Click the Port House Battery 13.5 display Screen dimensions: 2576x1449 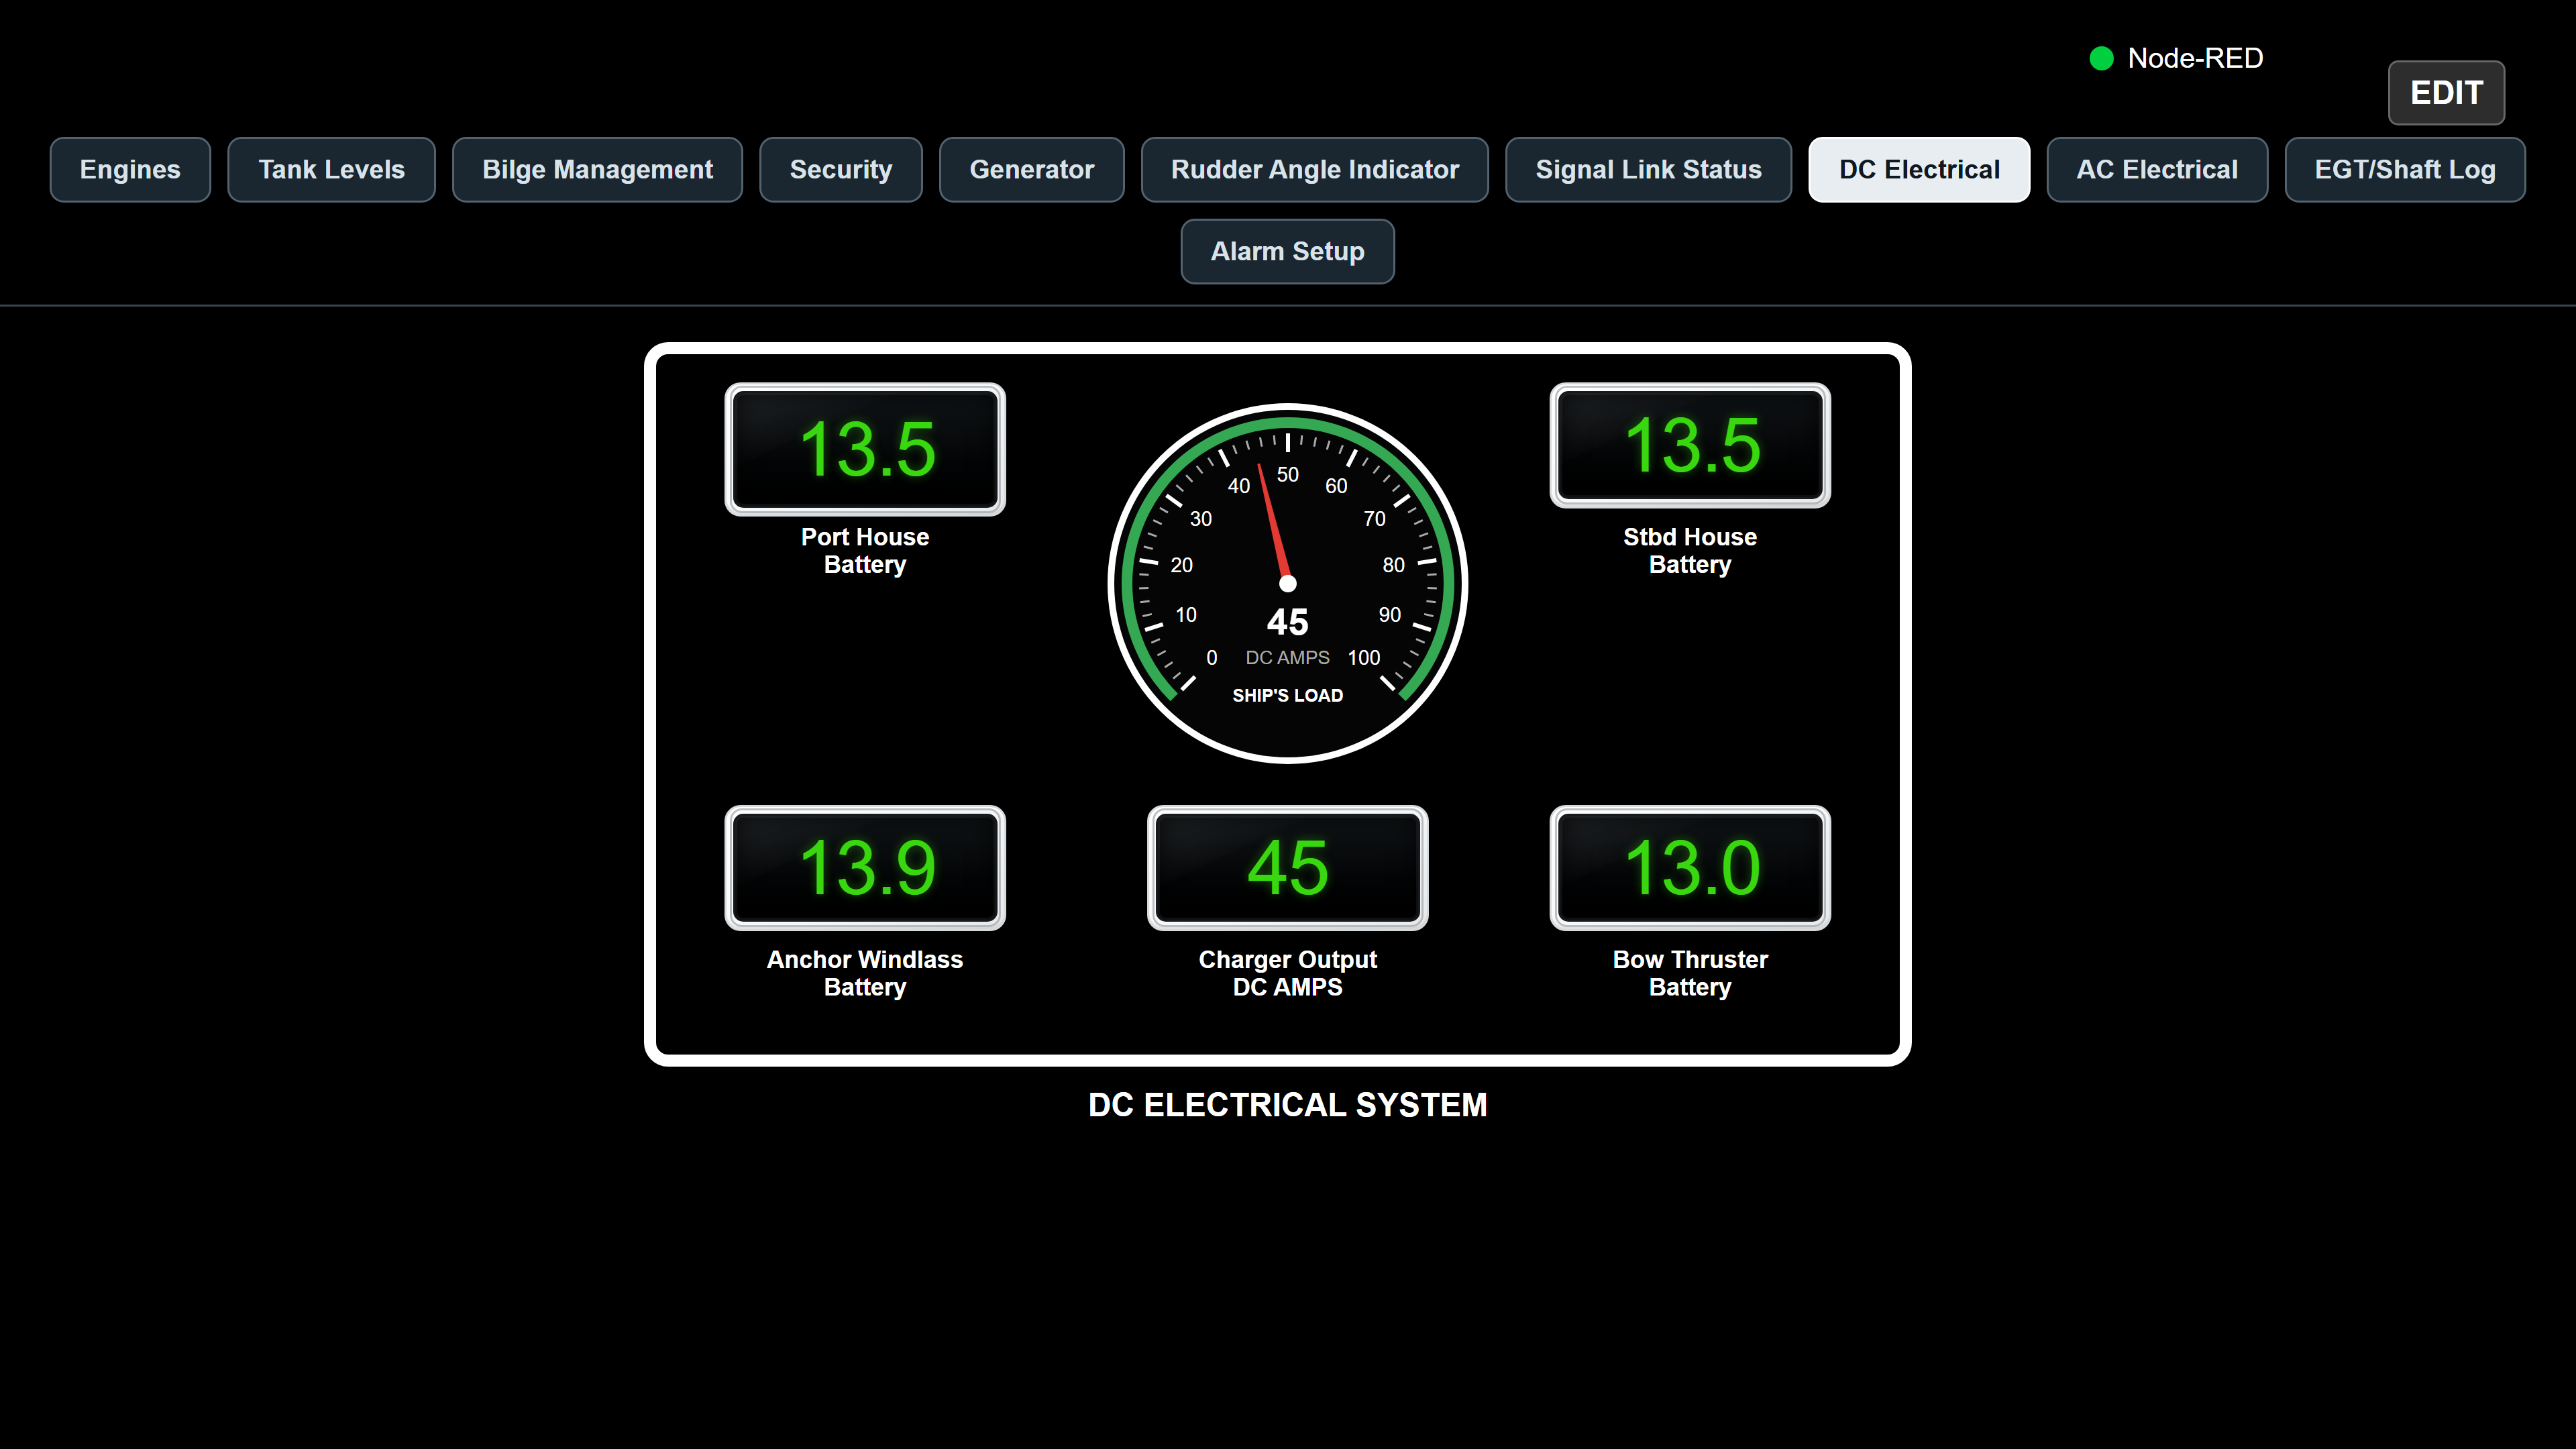(865, 449)
